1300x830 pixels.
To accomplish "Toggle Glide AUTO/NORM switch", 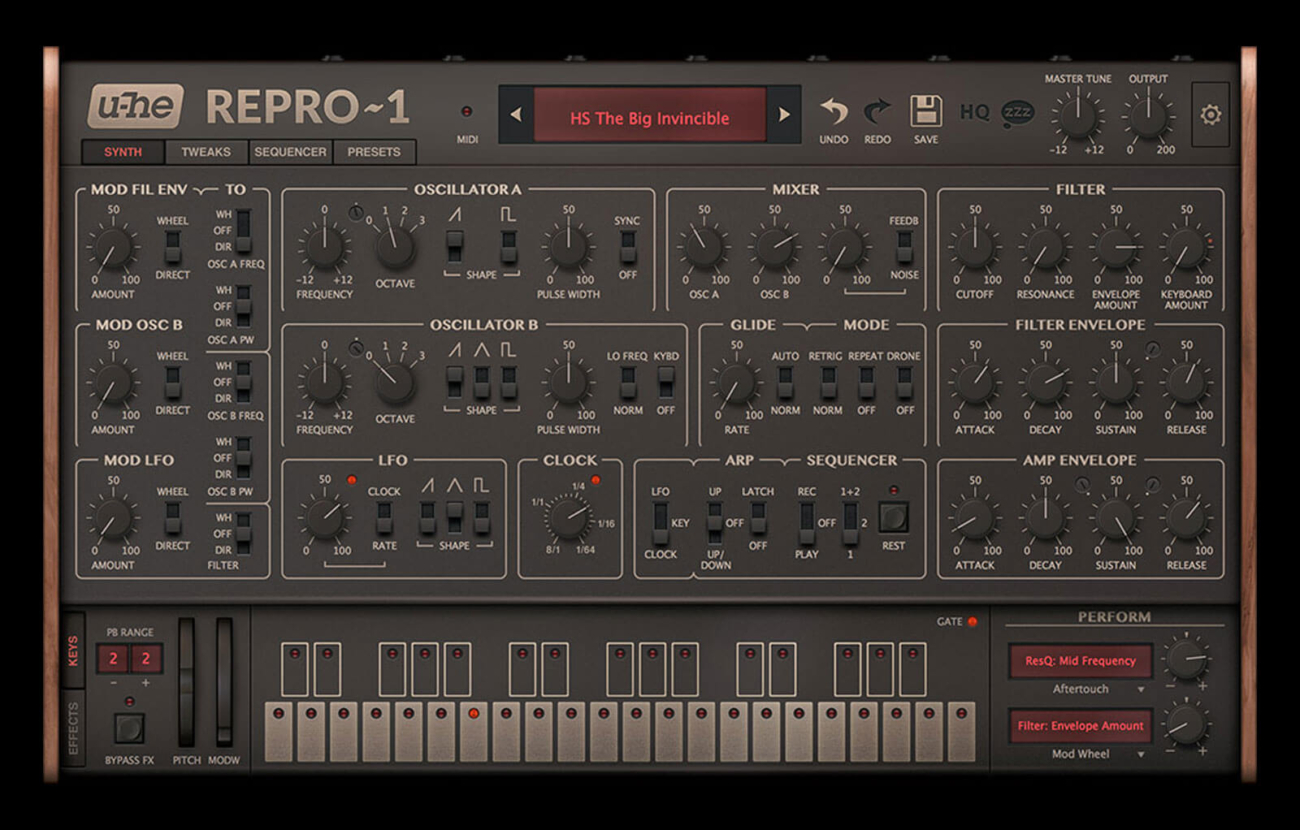I will pos(785,382).
